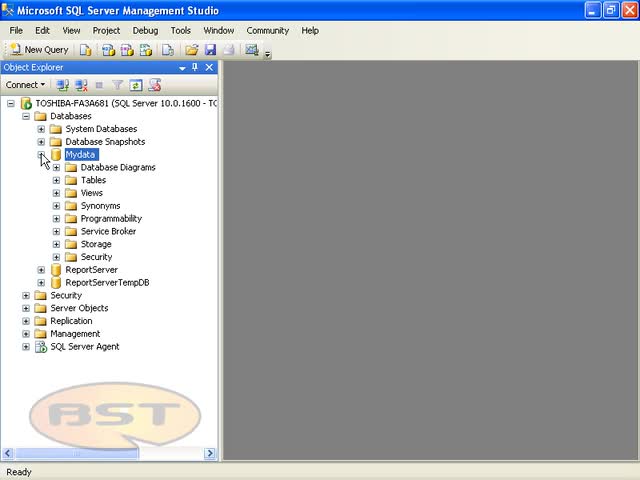Click the Open File folder icon
This screenshot has width=640, height=480.
[x=191, y=50]
